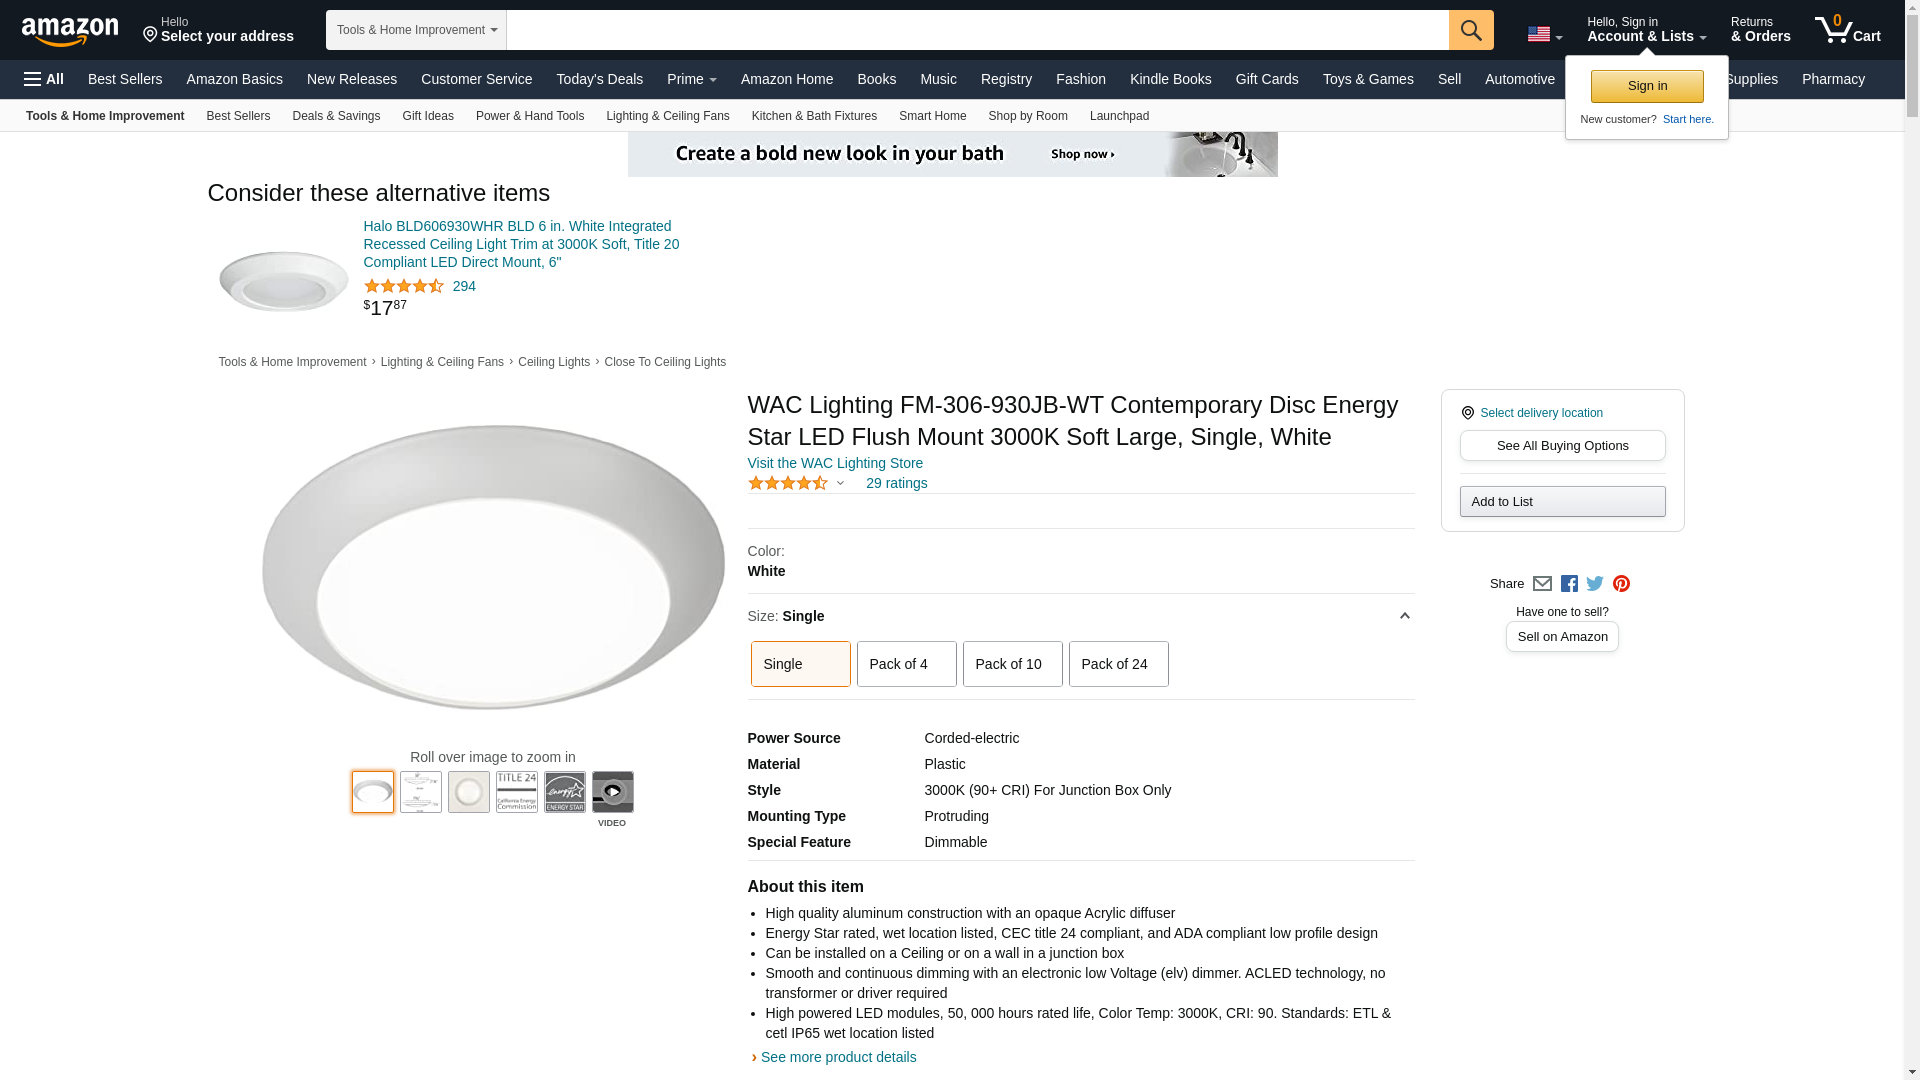This screenshot has height=1080, width=1920.
Task: Share product on Twitter
Action: (x=1595, y=584)
